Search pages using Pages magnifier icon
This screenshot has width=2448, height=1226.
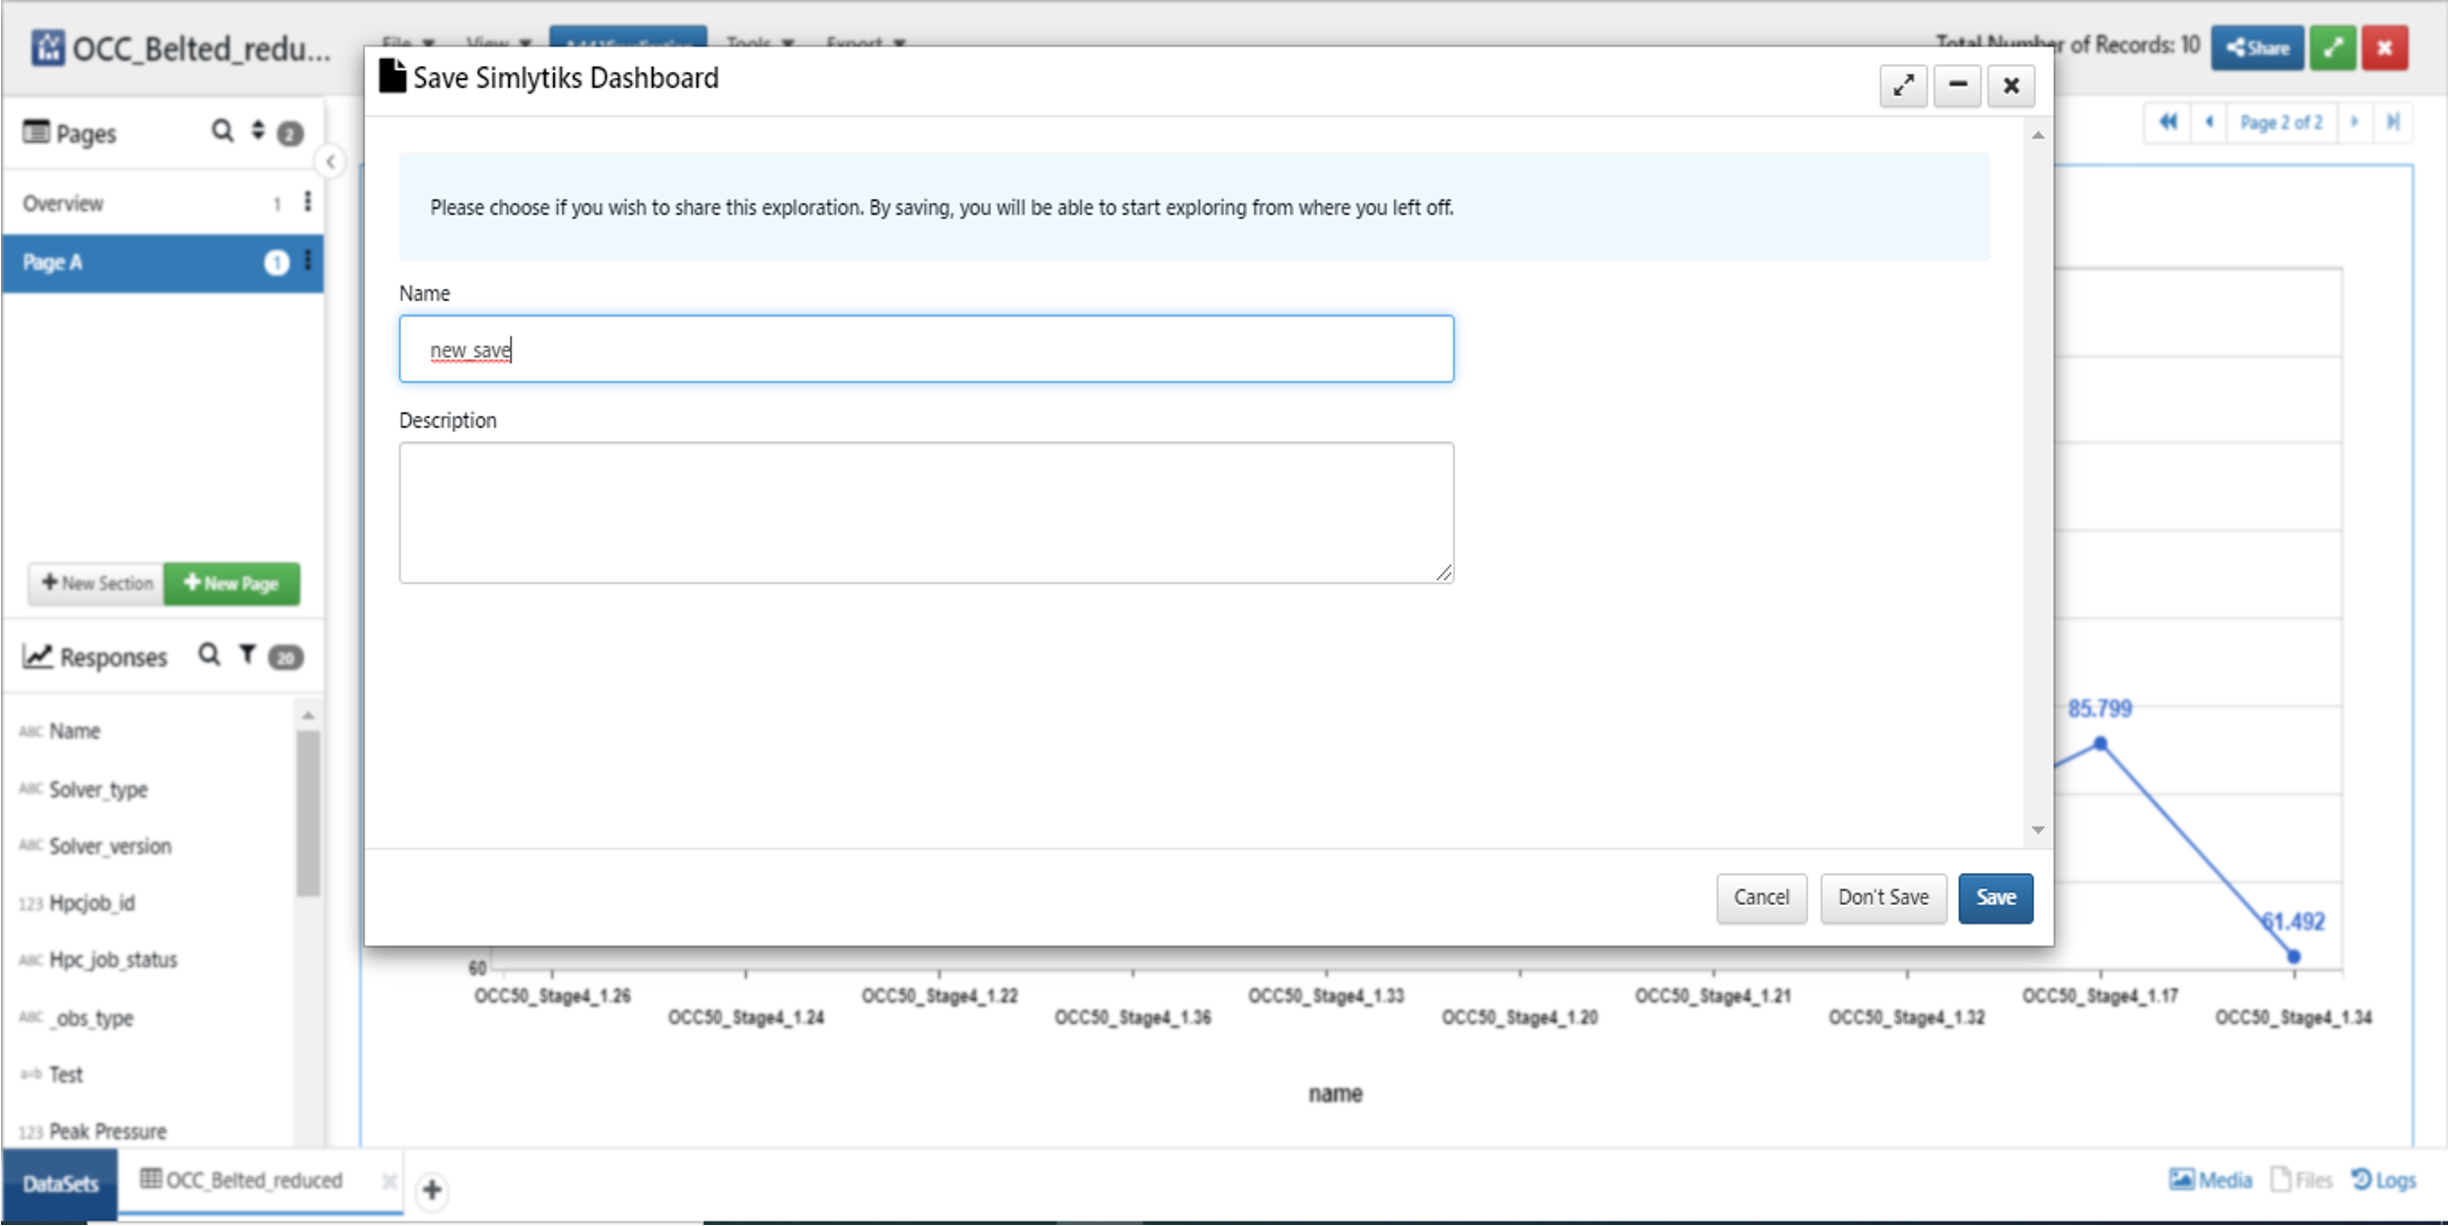[x=222, y=131]
